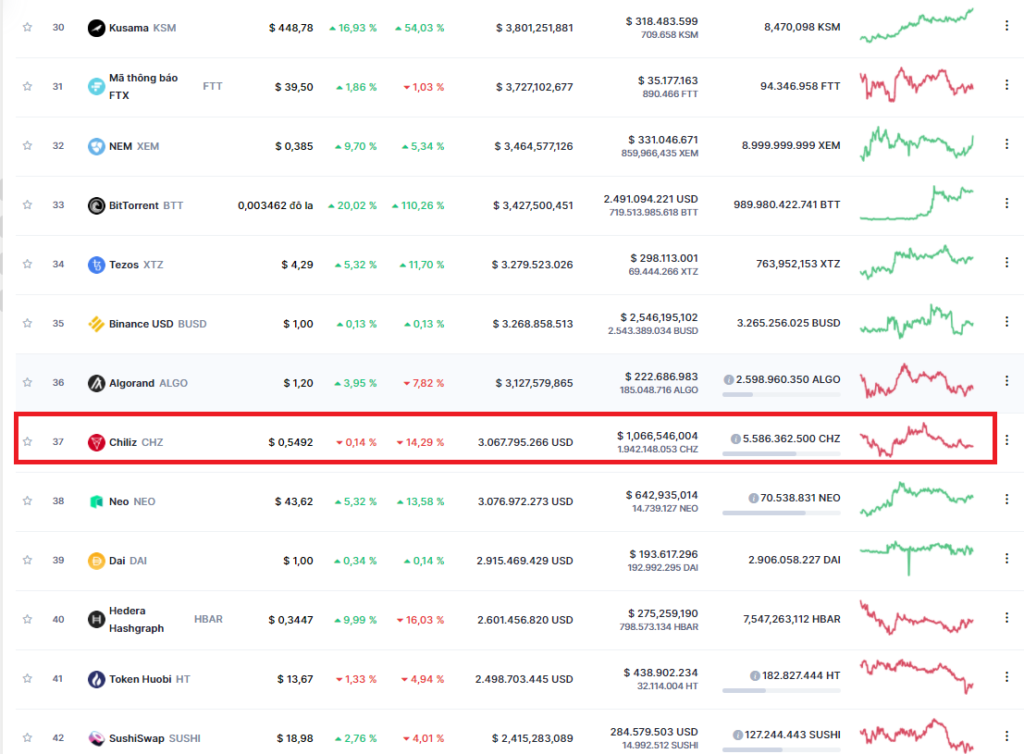Toggle the Algorand watchlist star
Viewport: 1024px width, 754px height.
(27, 383)
